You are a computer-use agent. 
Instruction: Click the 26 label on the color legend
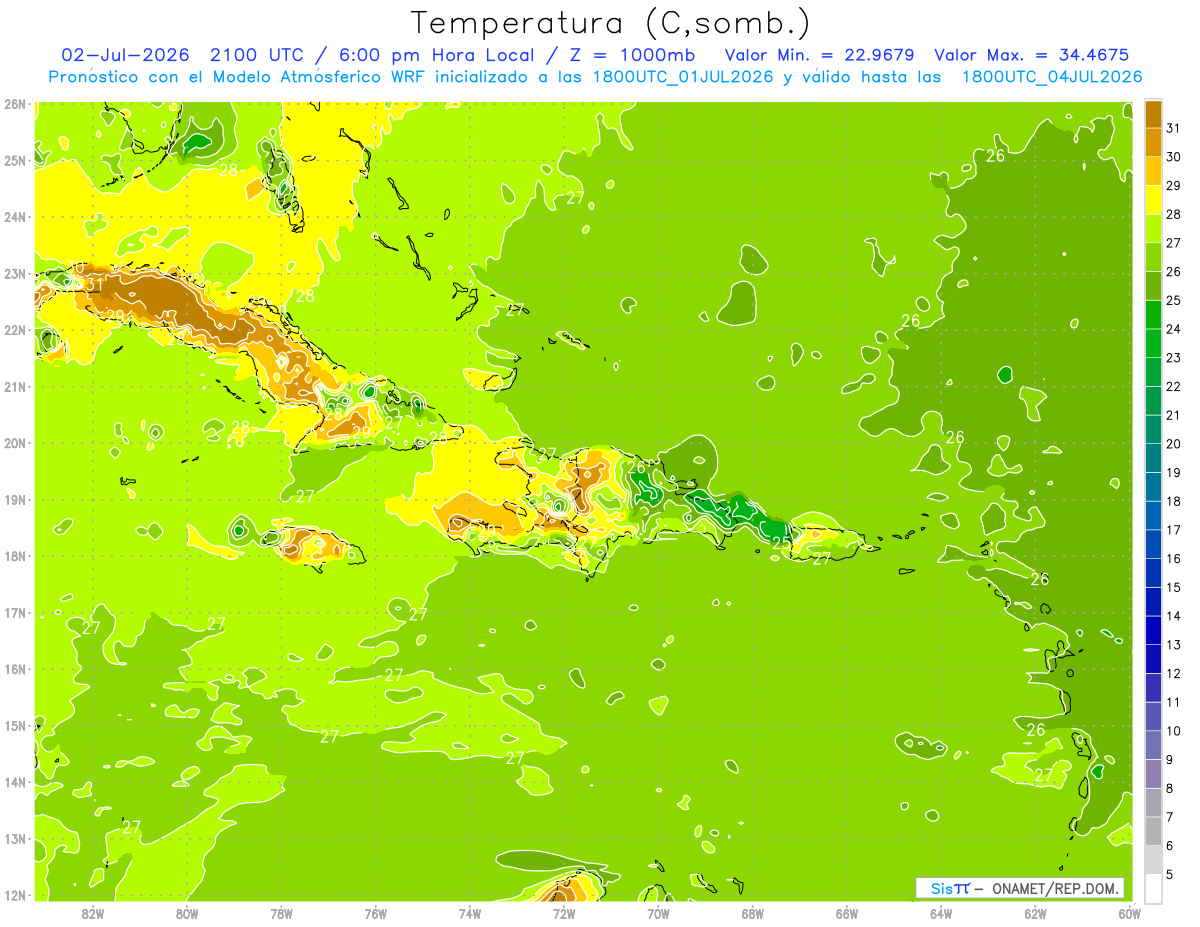1173,272
